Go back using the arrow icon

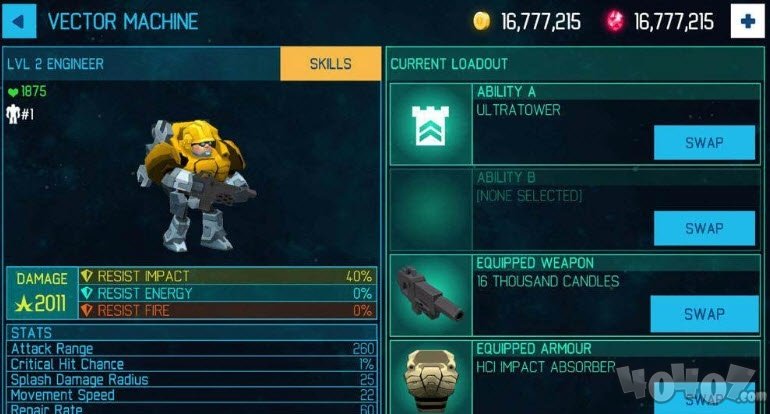[x=19, y=21]
